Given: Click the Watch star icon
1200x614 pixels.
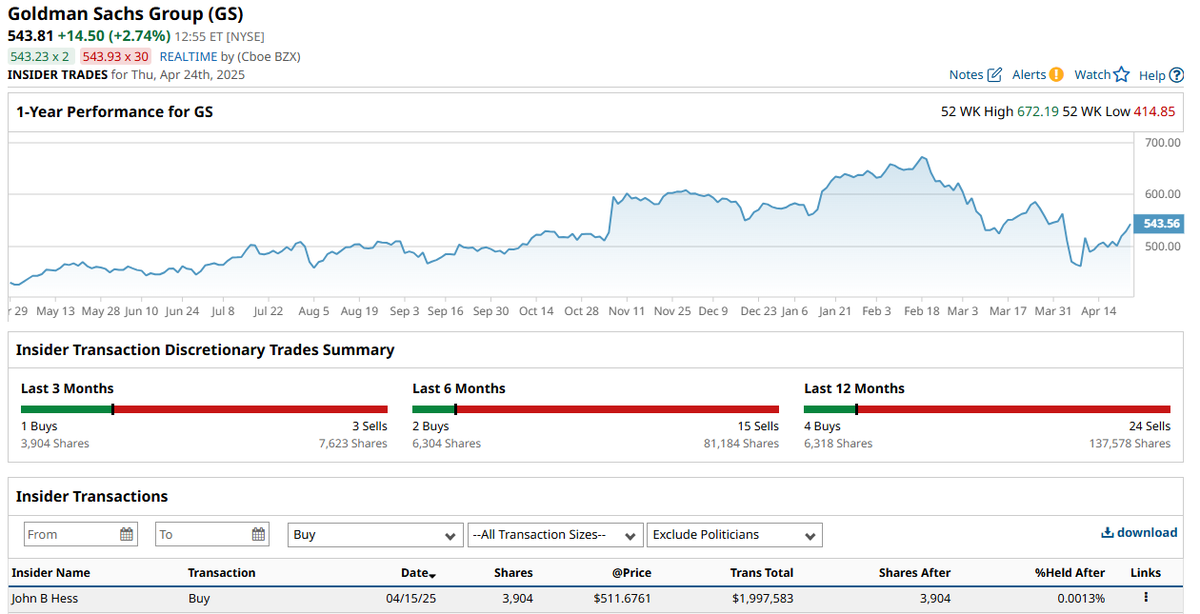Looking at the screenshot, I should point(1122,75).
